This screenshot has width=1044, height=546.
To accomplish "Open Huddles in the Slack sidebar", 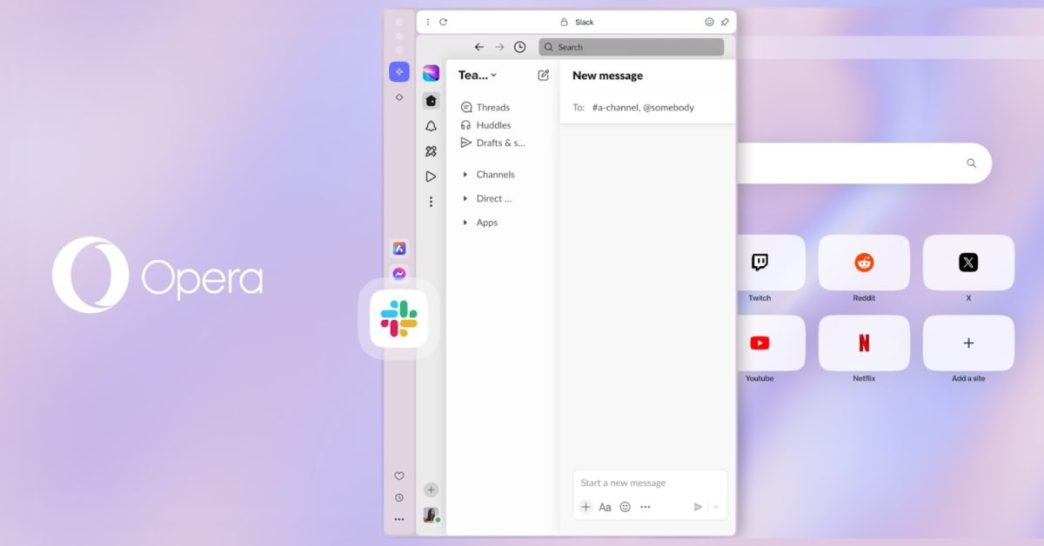I will point(493,125).
